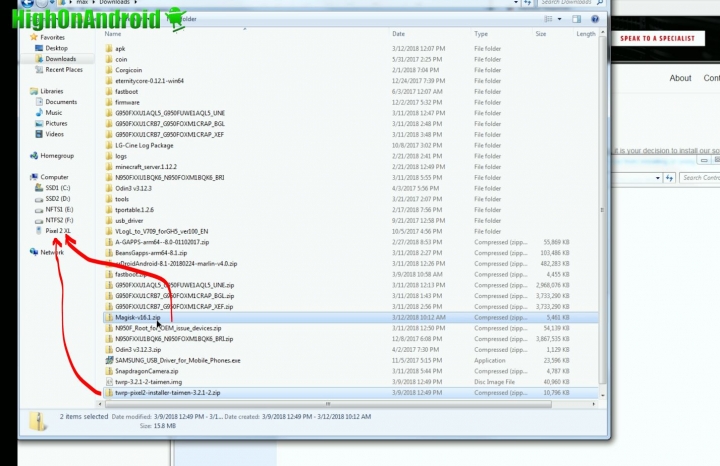The width and height of the screenshot is (720, 466).
Task: Select twrp-3.2.1-2-taimen.img disc image icon
Action: tap(109, 382)
